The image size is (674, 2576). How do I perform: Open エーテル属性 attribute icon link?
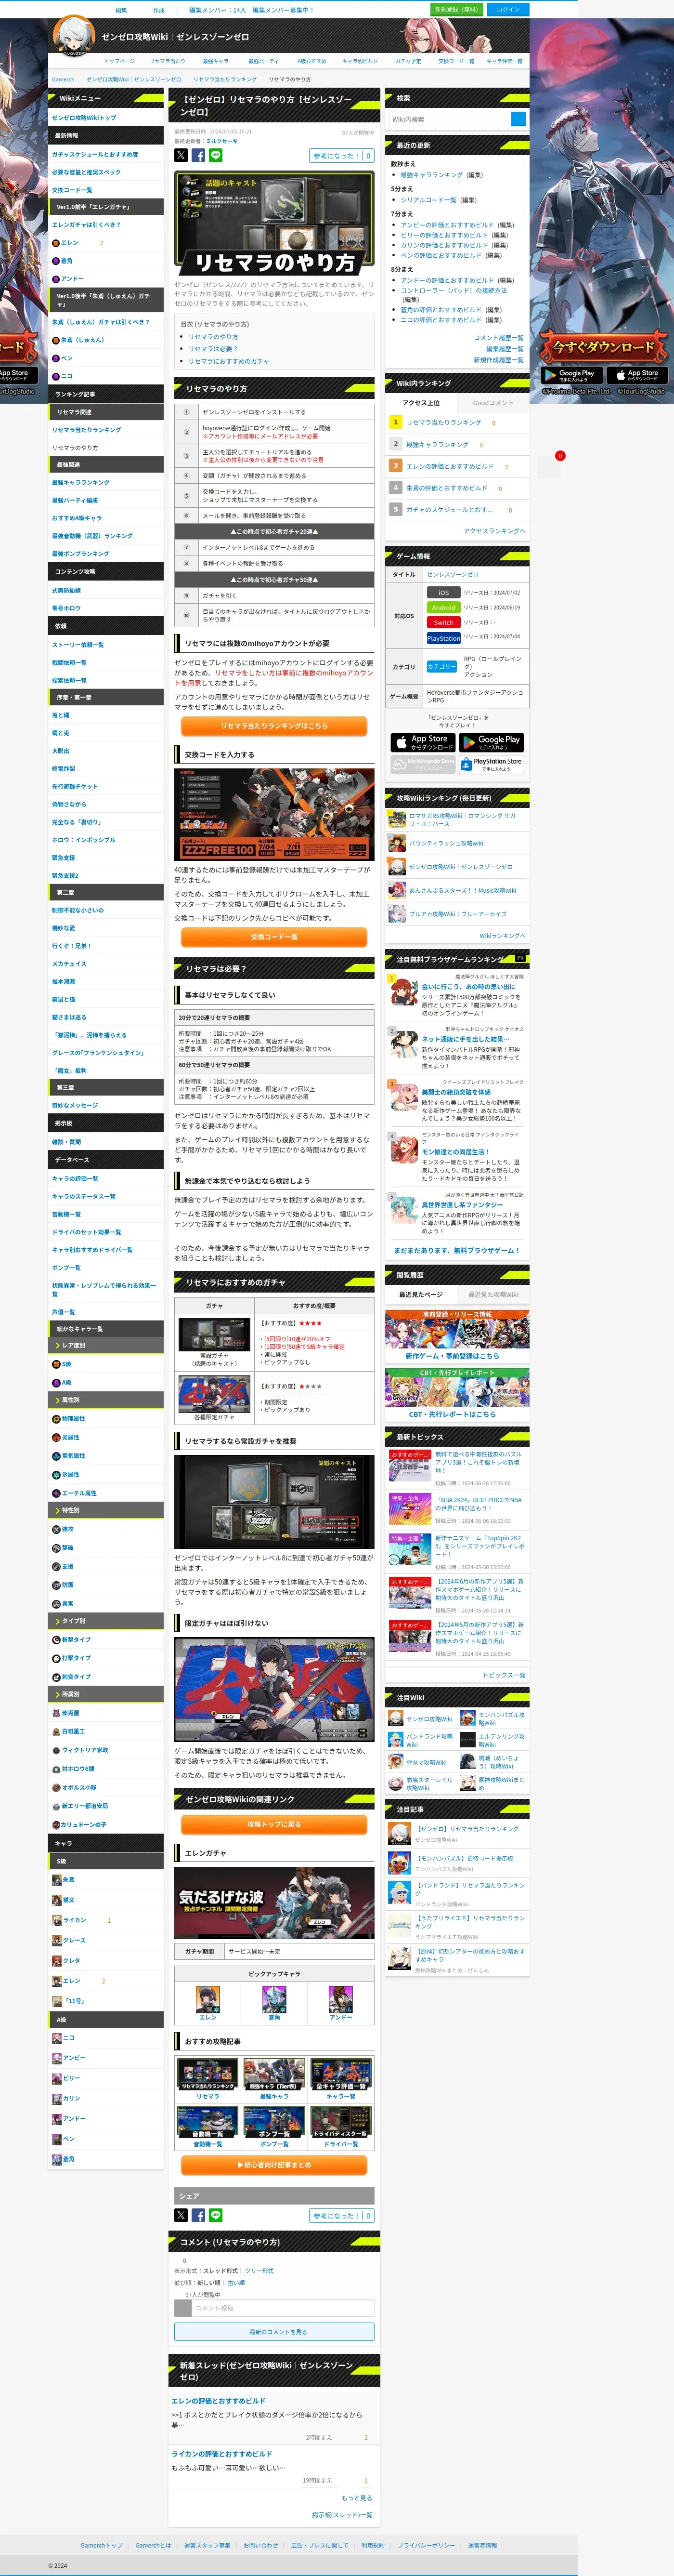[x=56, y=1492]
